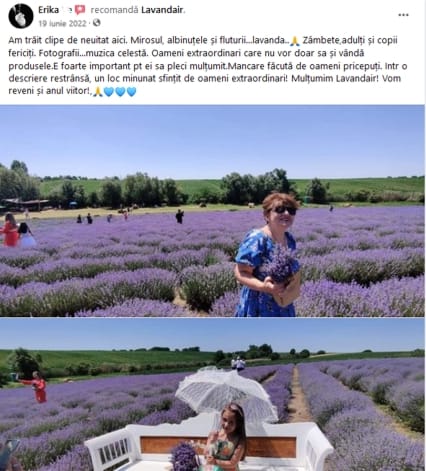Click the lavender bouquet held by woman
The width and height of the screenshot is (426, 471).
pos(280,265)
